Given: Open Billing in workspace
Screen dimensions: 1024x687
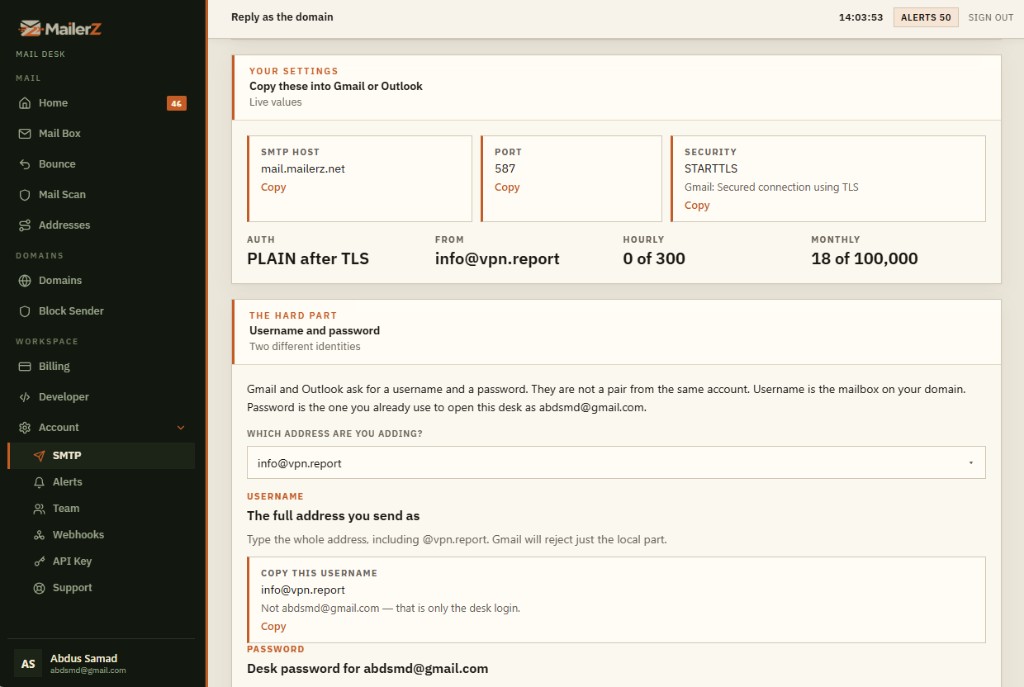Looking at the screenshot, I should pyautogui.click(x=101, y=366).
